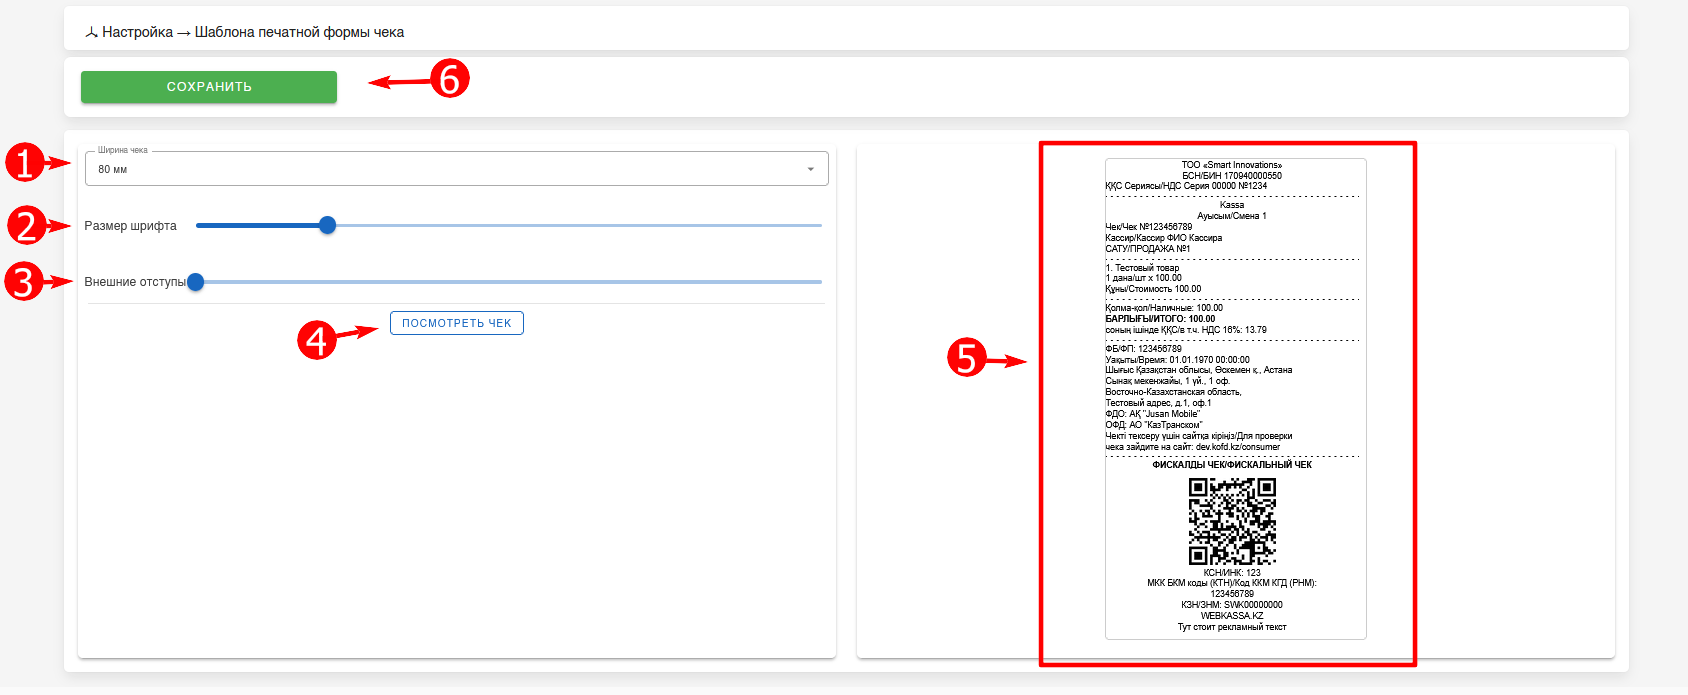
Task: Click receipt line КСН/ИНК: 123
Action: [x=1232, y=573]
